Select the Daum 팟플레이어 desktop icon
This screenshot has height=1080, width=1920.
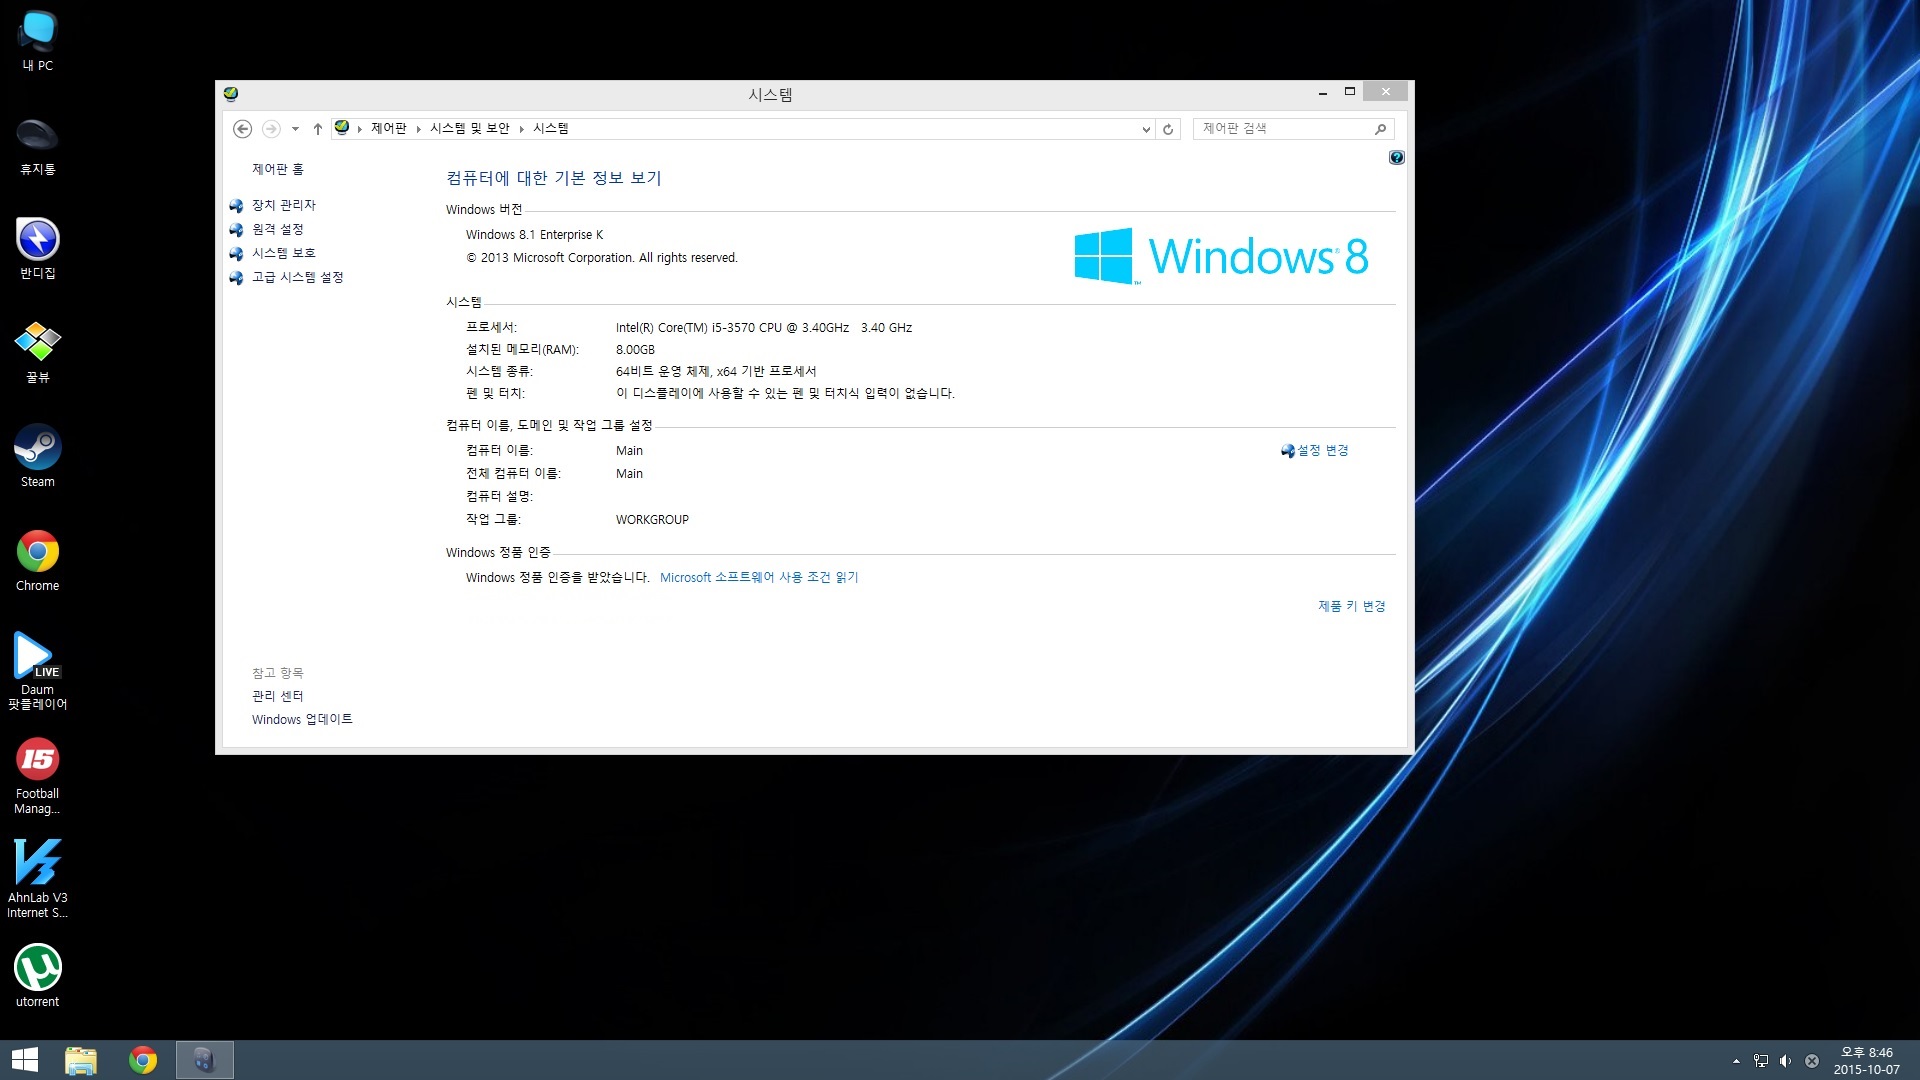pos(38,671)
